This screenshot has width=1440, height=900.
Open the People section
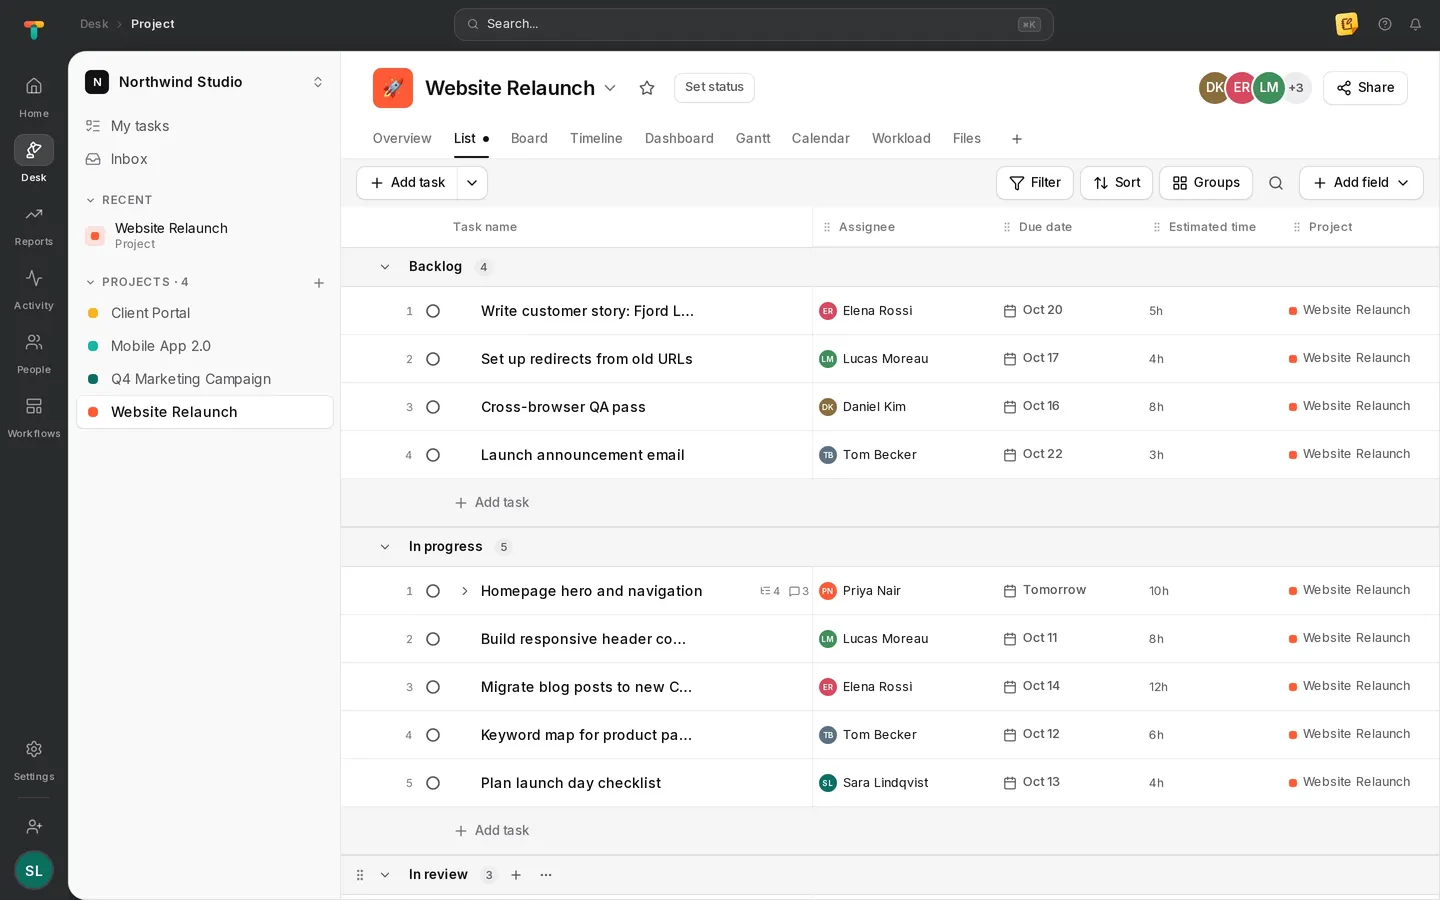[34, 353]
